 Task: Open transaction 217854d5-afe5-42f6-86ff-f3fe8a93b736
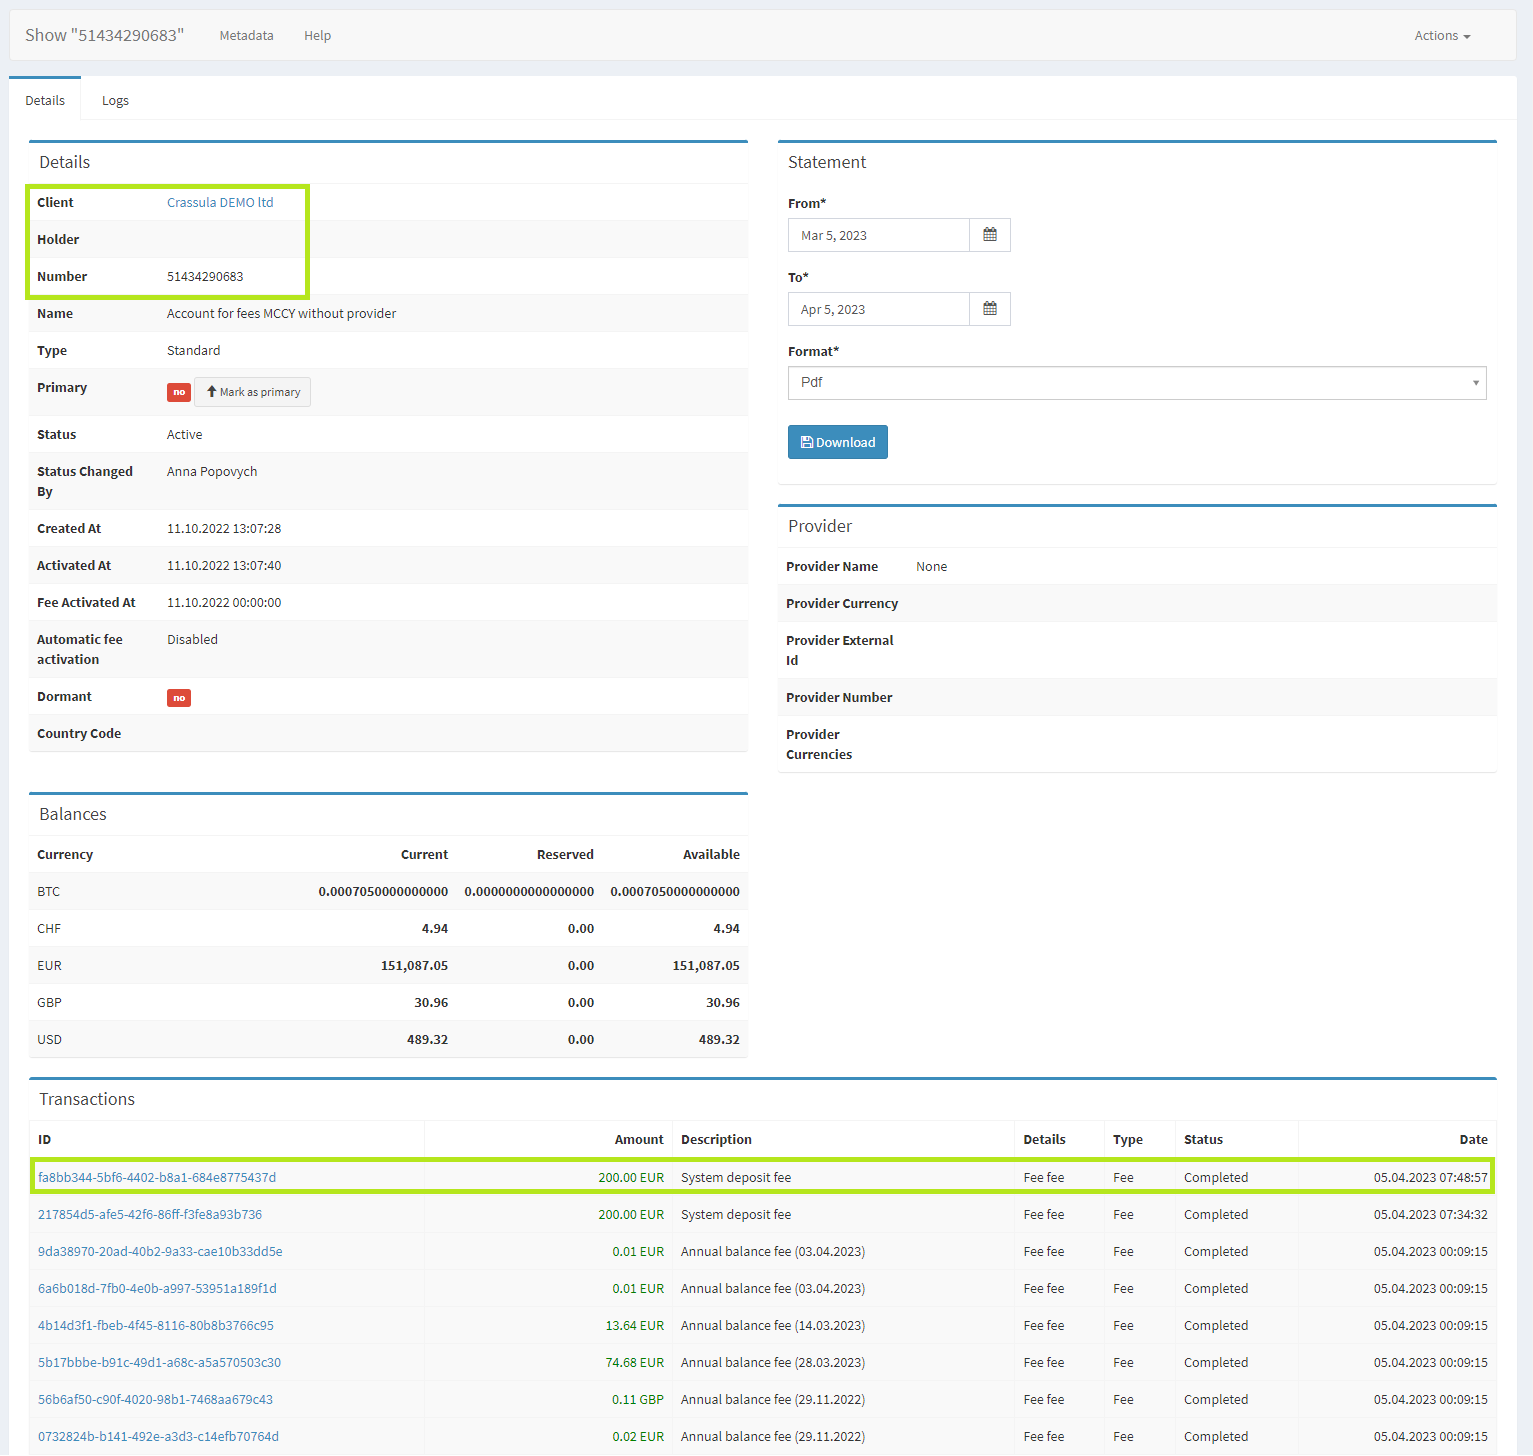(150, 1215)
